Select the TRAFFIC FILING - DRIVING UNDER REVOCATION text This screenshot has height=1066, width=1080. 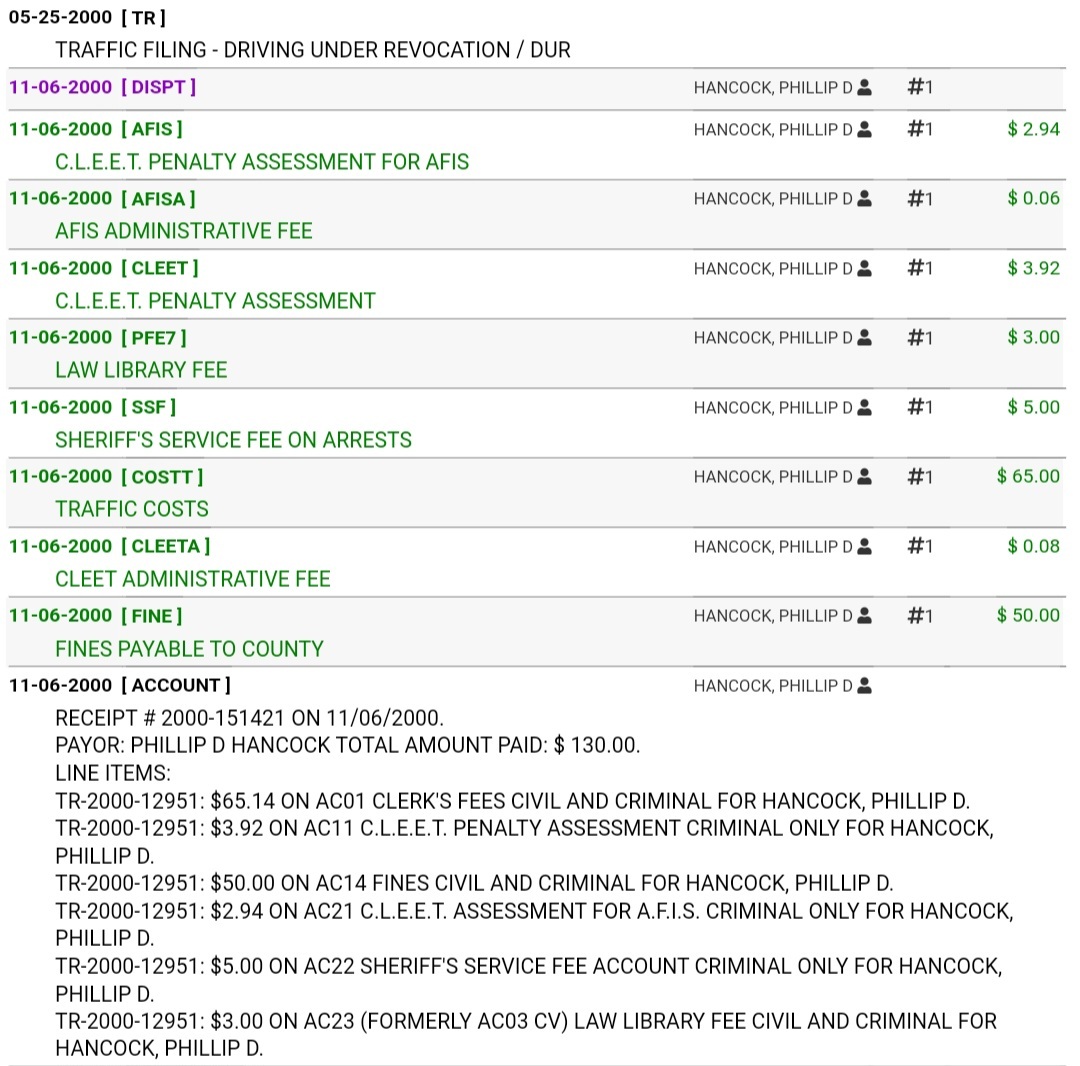312,50
